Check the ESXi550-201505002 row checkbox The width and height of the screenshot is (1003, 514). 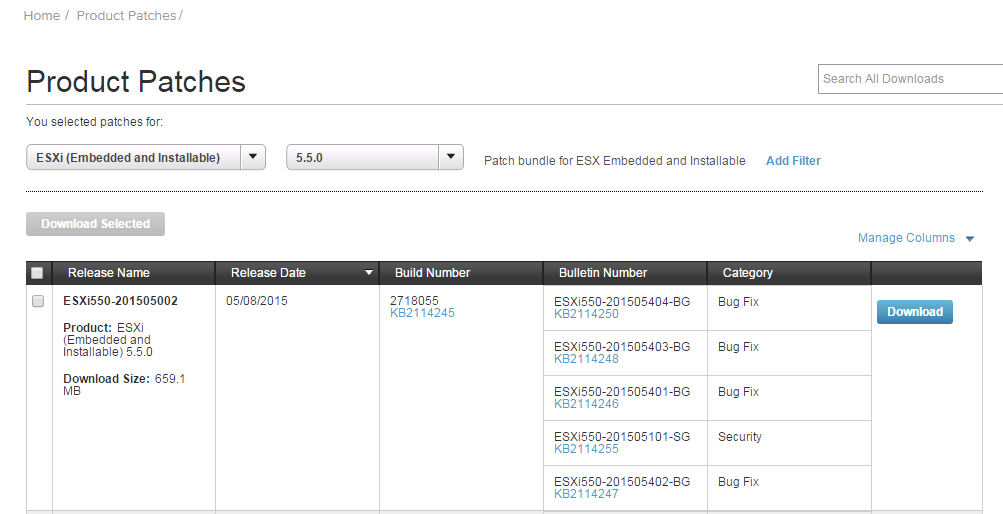(x=38, y=300)
